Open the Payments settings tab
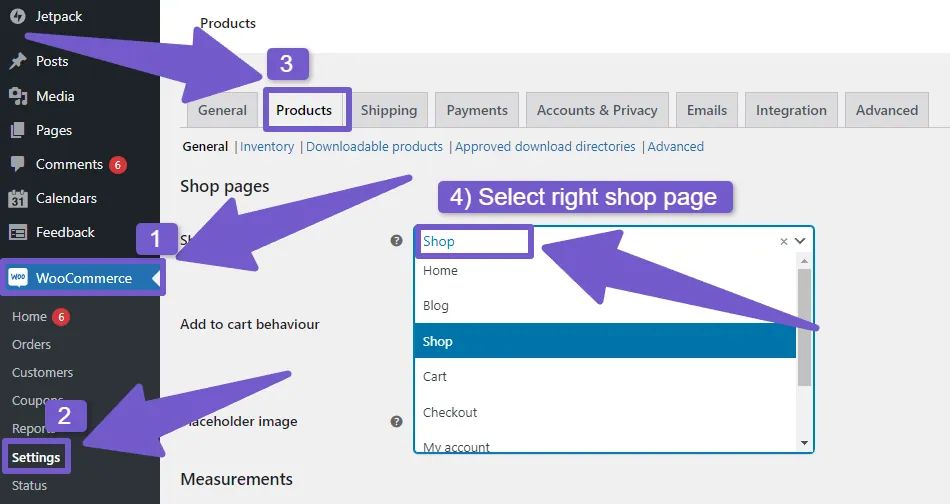This screenshot has height=504, width=950. click(x=477, y=110)
